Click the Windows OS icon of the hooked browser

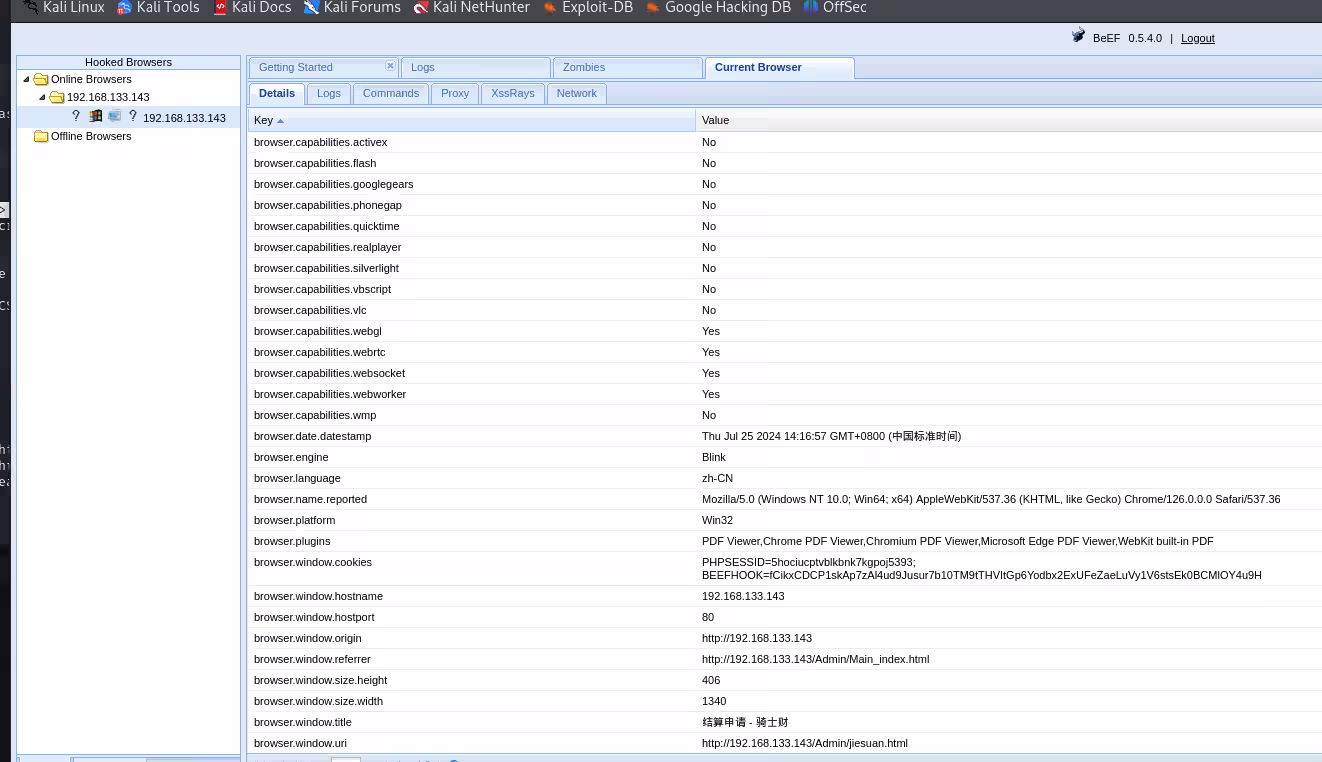pos(96,117)
